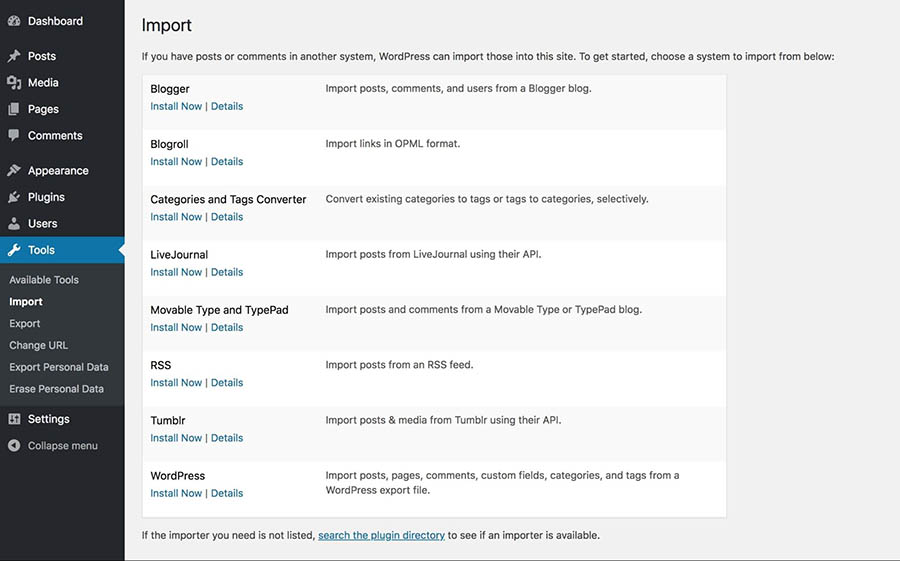Click the Settings sliders icon

coord(14,419)
